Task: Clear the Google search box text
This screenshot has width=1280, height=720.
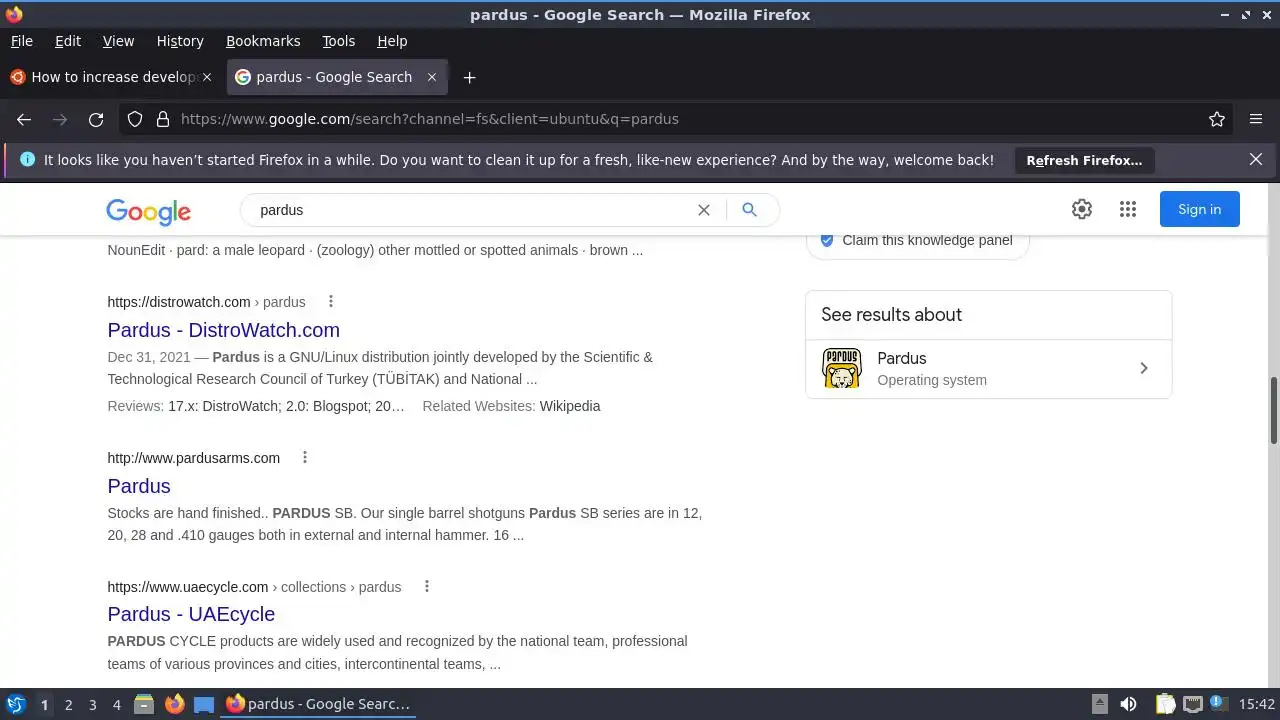Action: click(704, 210)
